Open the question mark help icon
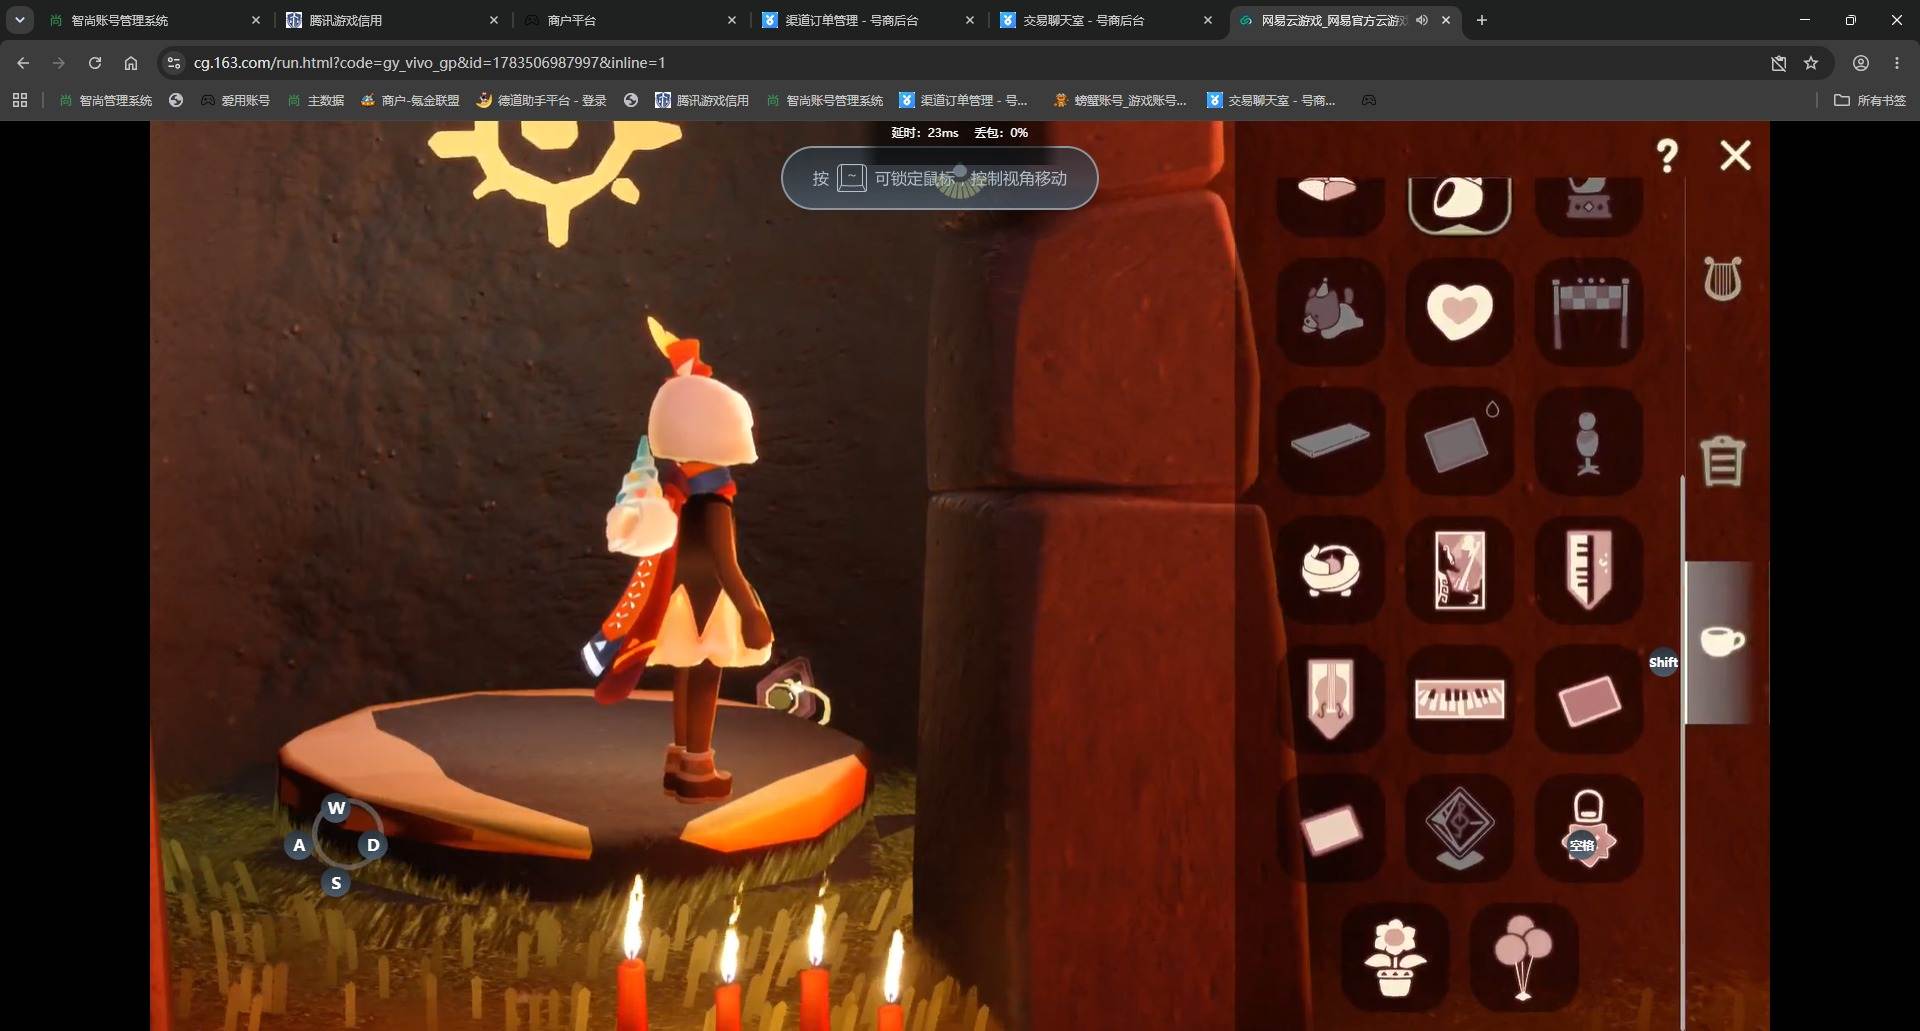The height and width of the screenshot is (1031, 1920). tap(1666, 155)
